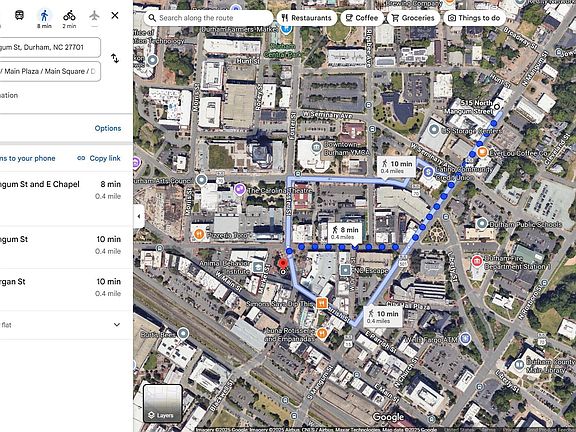Click Copy link
Viewport: 576px width, 432px height.
click(x=99, y=158)
